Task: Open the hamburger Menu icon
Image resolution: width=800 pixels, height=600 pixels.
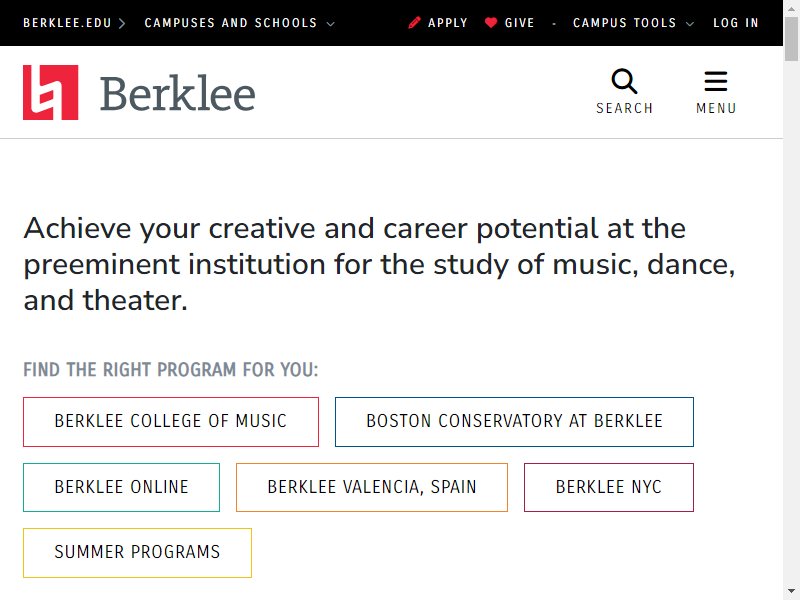Action: click(716, 81)
